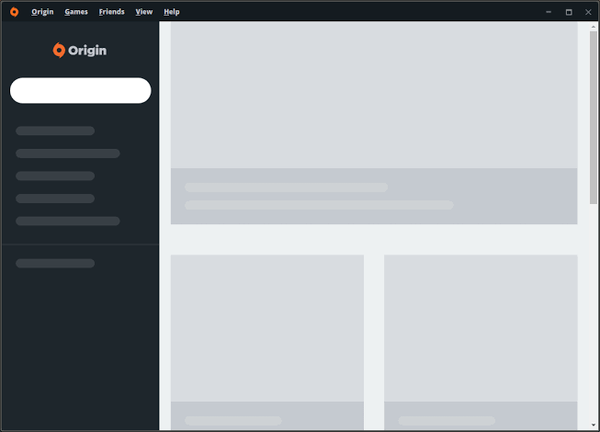Screen dimensions: 600x432
Task: Click the Origin icon in the title bar
Action: click(x=14, y=12)
